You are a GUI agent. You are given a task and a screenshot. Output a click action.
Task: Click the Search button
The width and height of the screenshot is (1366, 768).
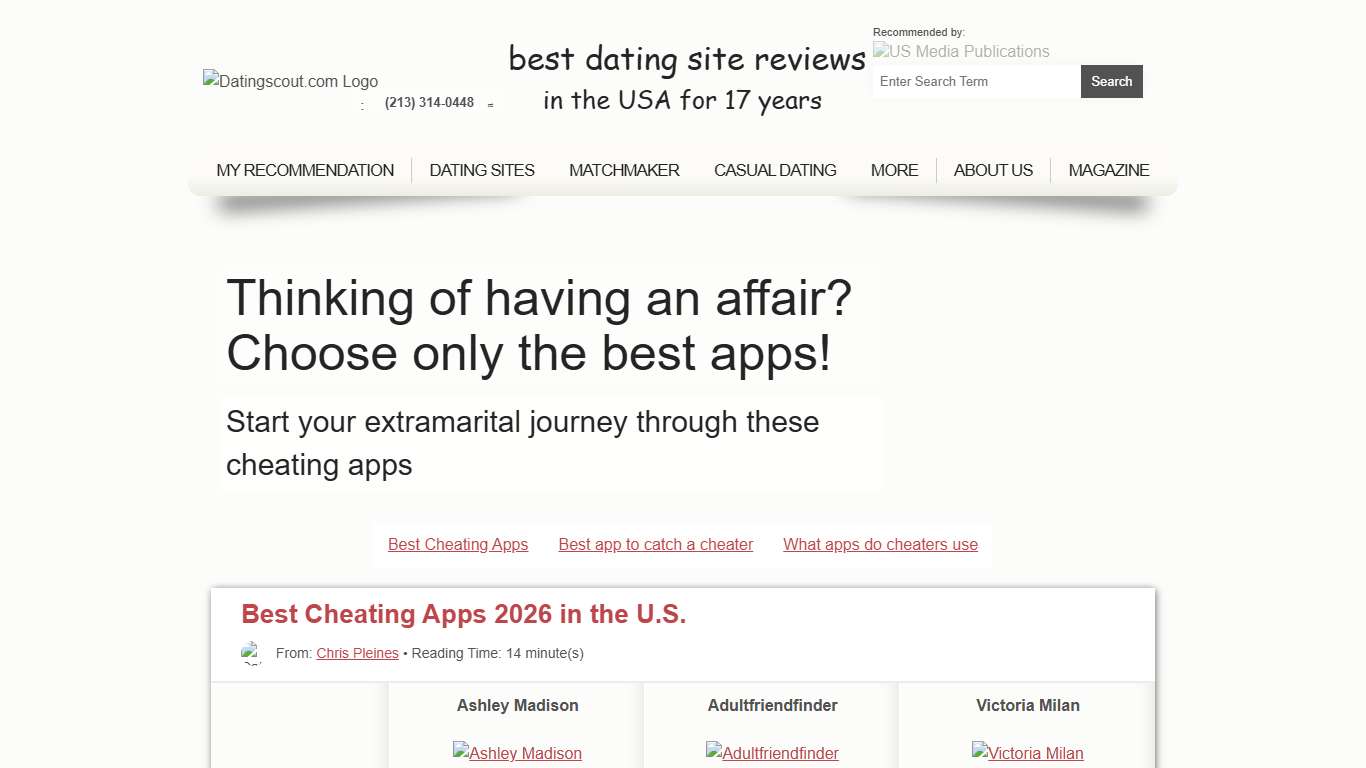pos(1111,81)
